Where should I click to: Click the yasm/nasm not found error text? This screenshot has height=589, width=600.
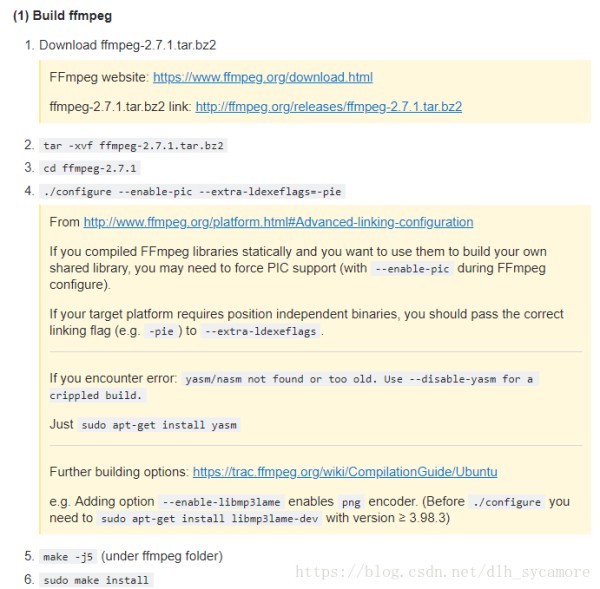pos(293,387)
